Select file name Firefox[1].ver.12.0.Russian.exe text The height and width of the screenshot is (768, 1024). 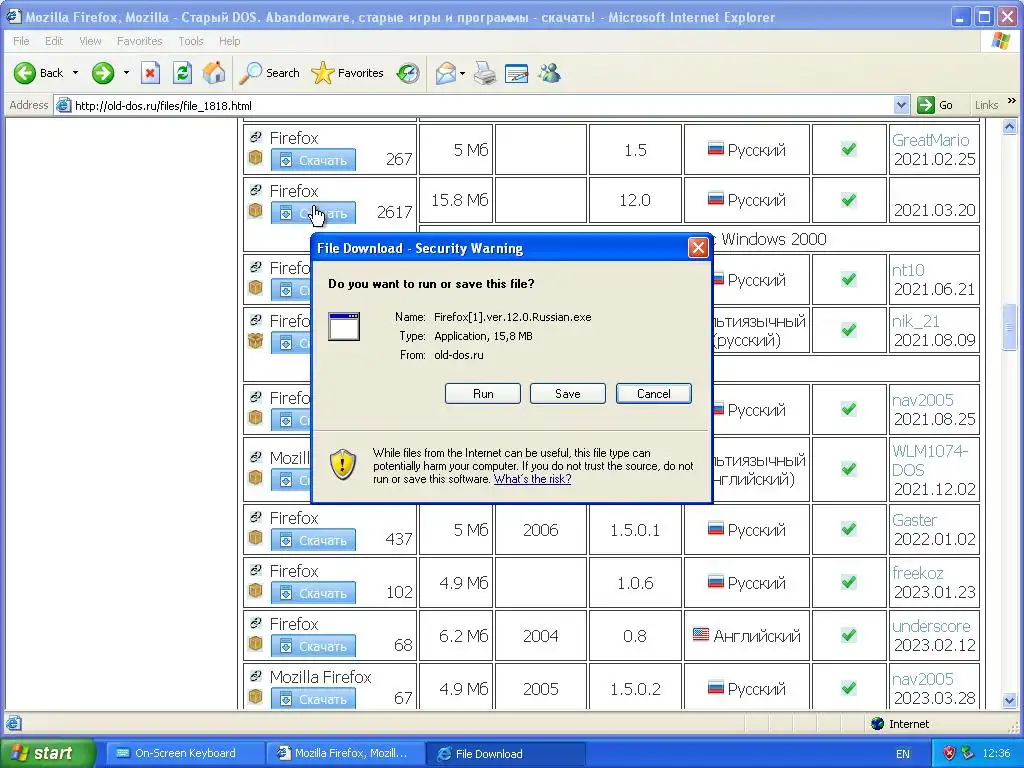coord(513,317)
